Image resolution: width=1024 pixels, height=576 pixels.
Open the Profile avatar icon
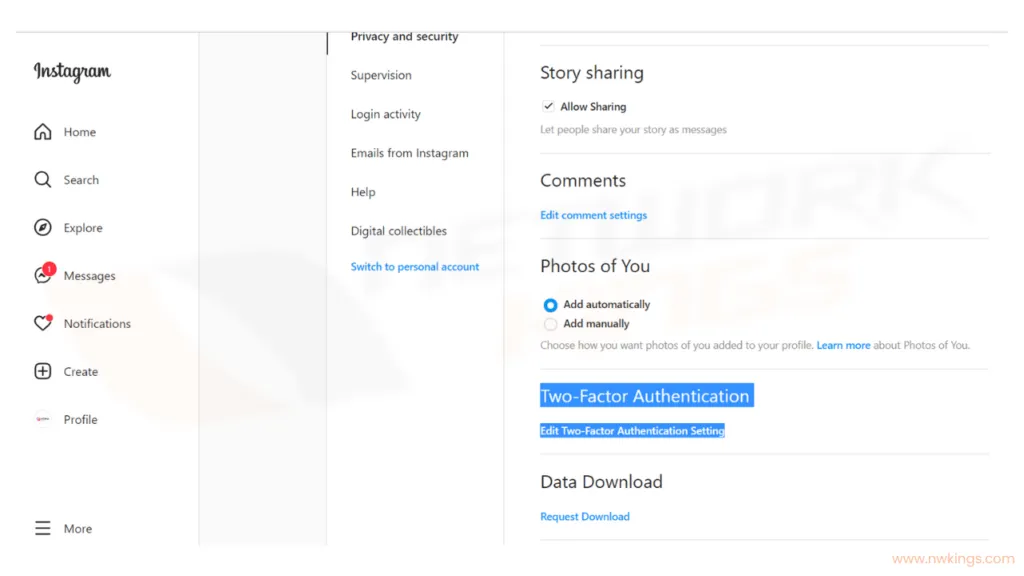click(42, 419)
